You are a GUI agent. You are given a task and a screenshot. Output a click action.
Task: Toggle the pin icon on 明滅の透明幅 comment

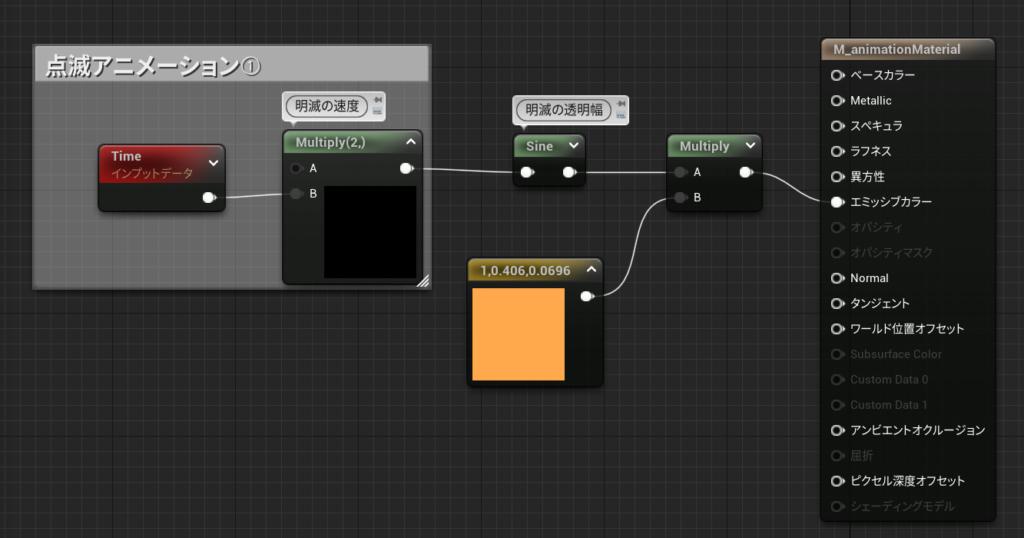tap(620, 104)
